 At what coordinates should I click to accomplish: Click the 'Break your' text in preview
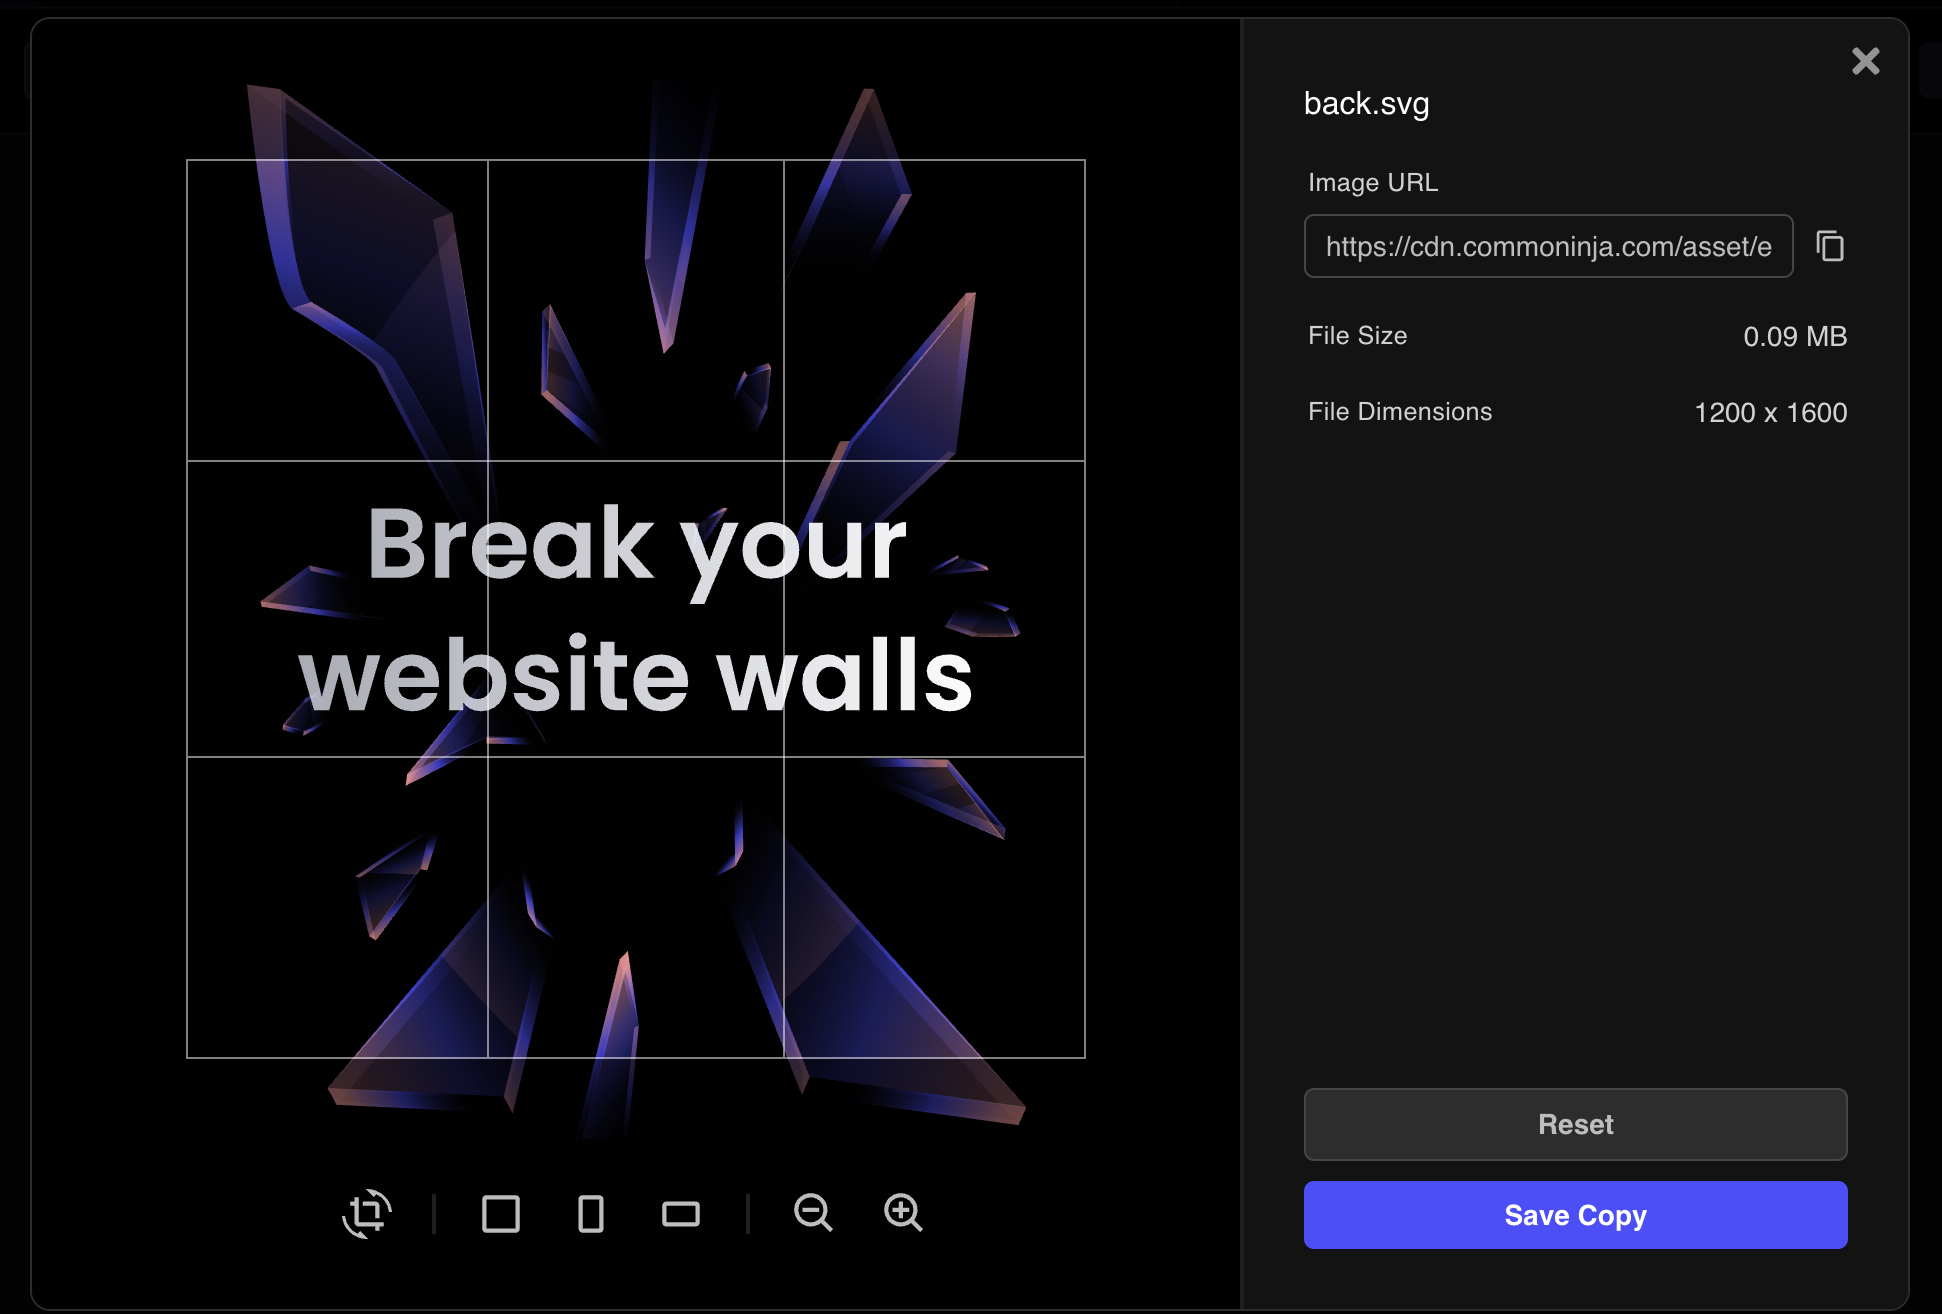coord(637,547)
